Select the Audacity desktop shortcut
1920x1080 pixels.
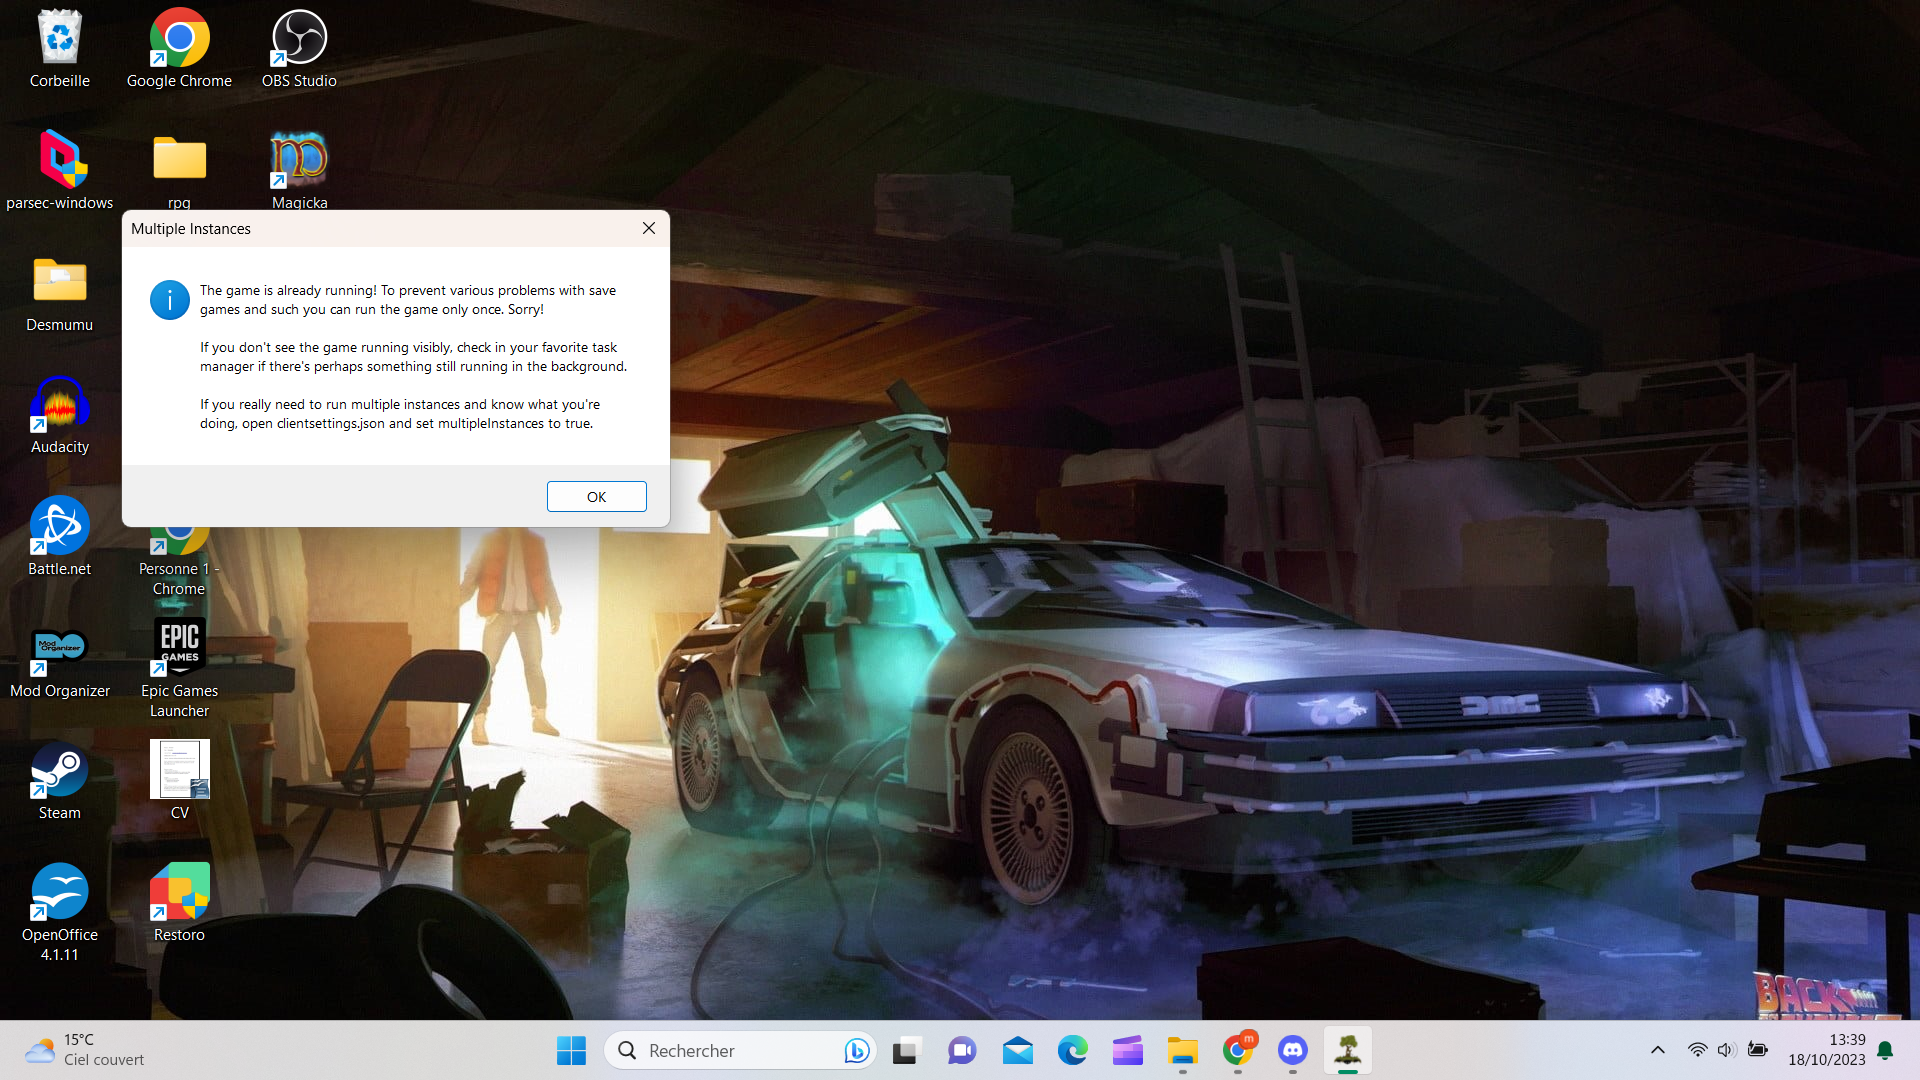coord(60,406)
